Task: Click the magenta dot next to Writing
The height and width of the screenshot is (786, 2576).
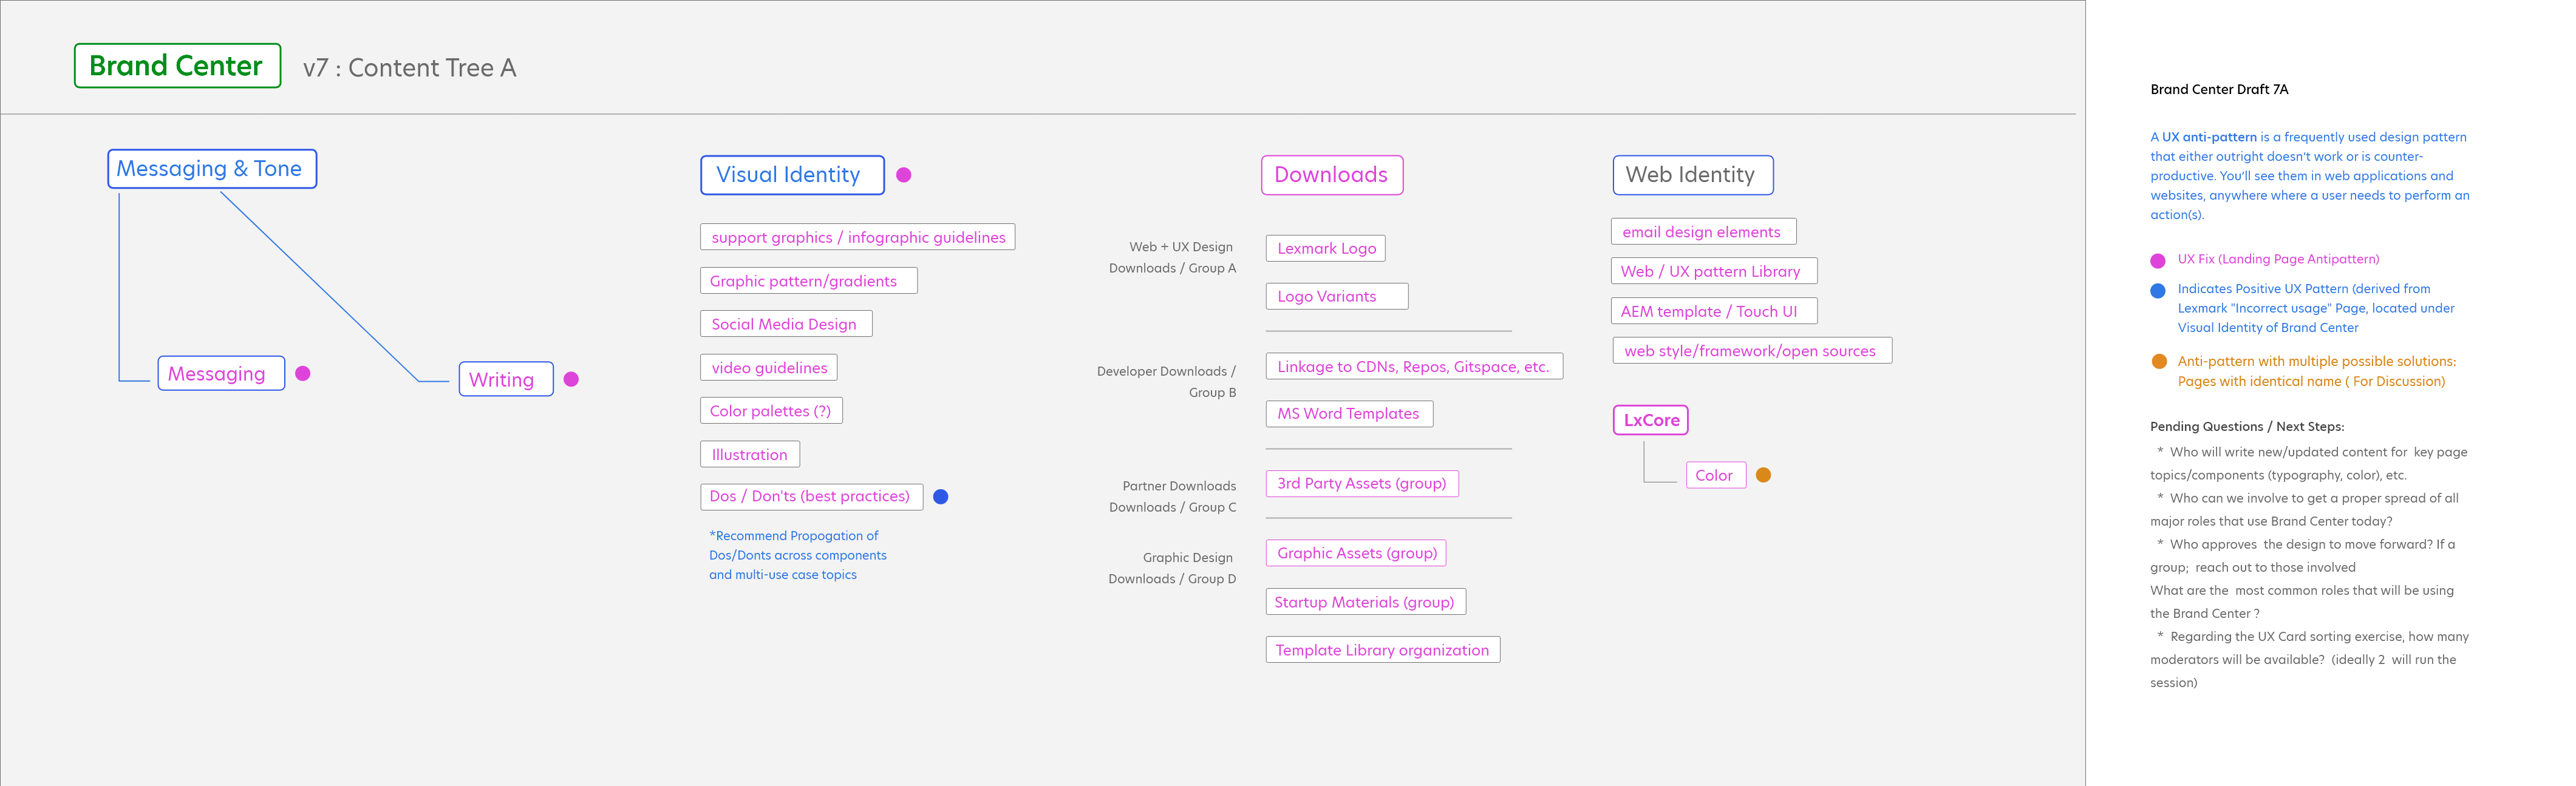Action: 571,379
